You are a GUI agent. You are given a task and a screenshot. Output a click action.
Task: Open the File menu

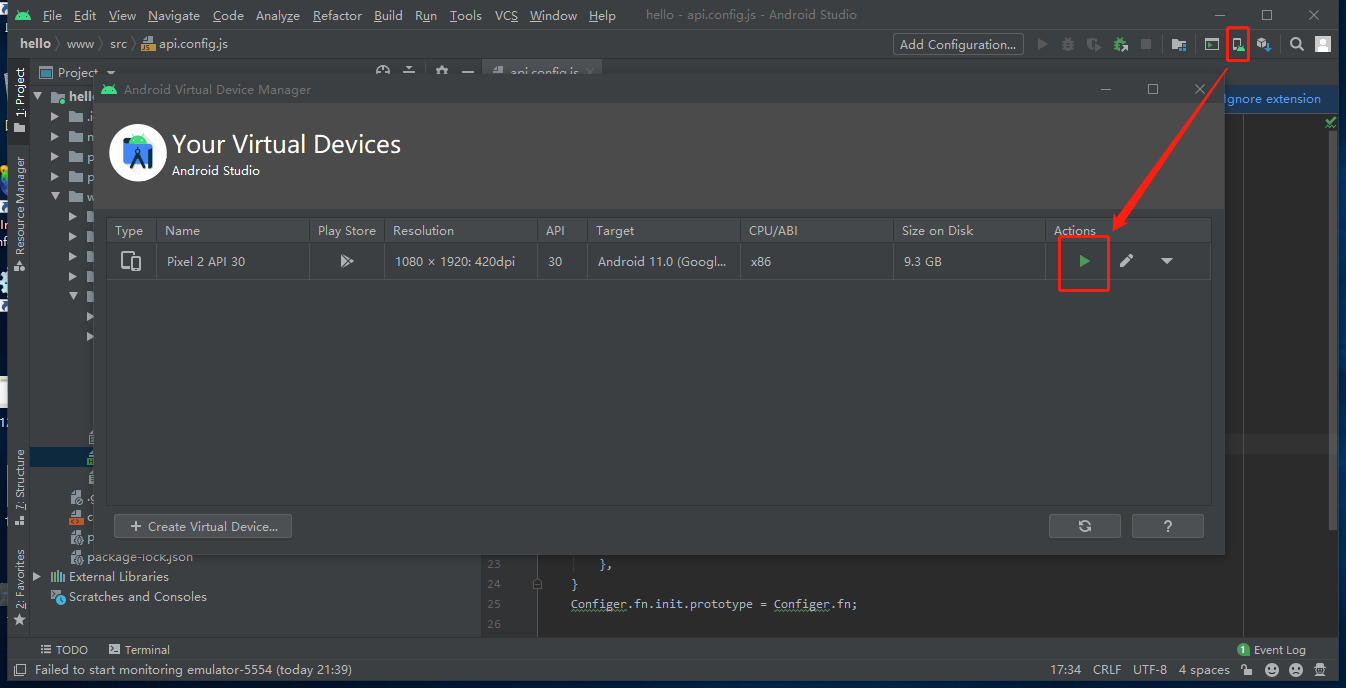click(x=52, y=16)
